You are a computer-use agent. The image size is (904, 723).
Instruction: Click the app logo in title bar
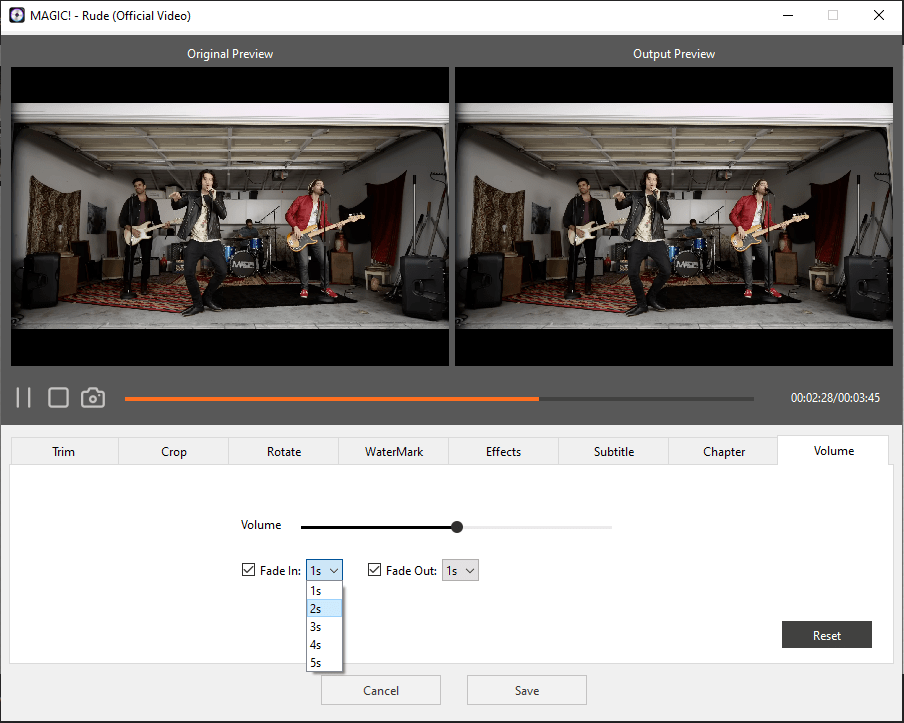coord(17,16)
